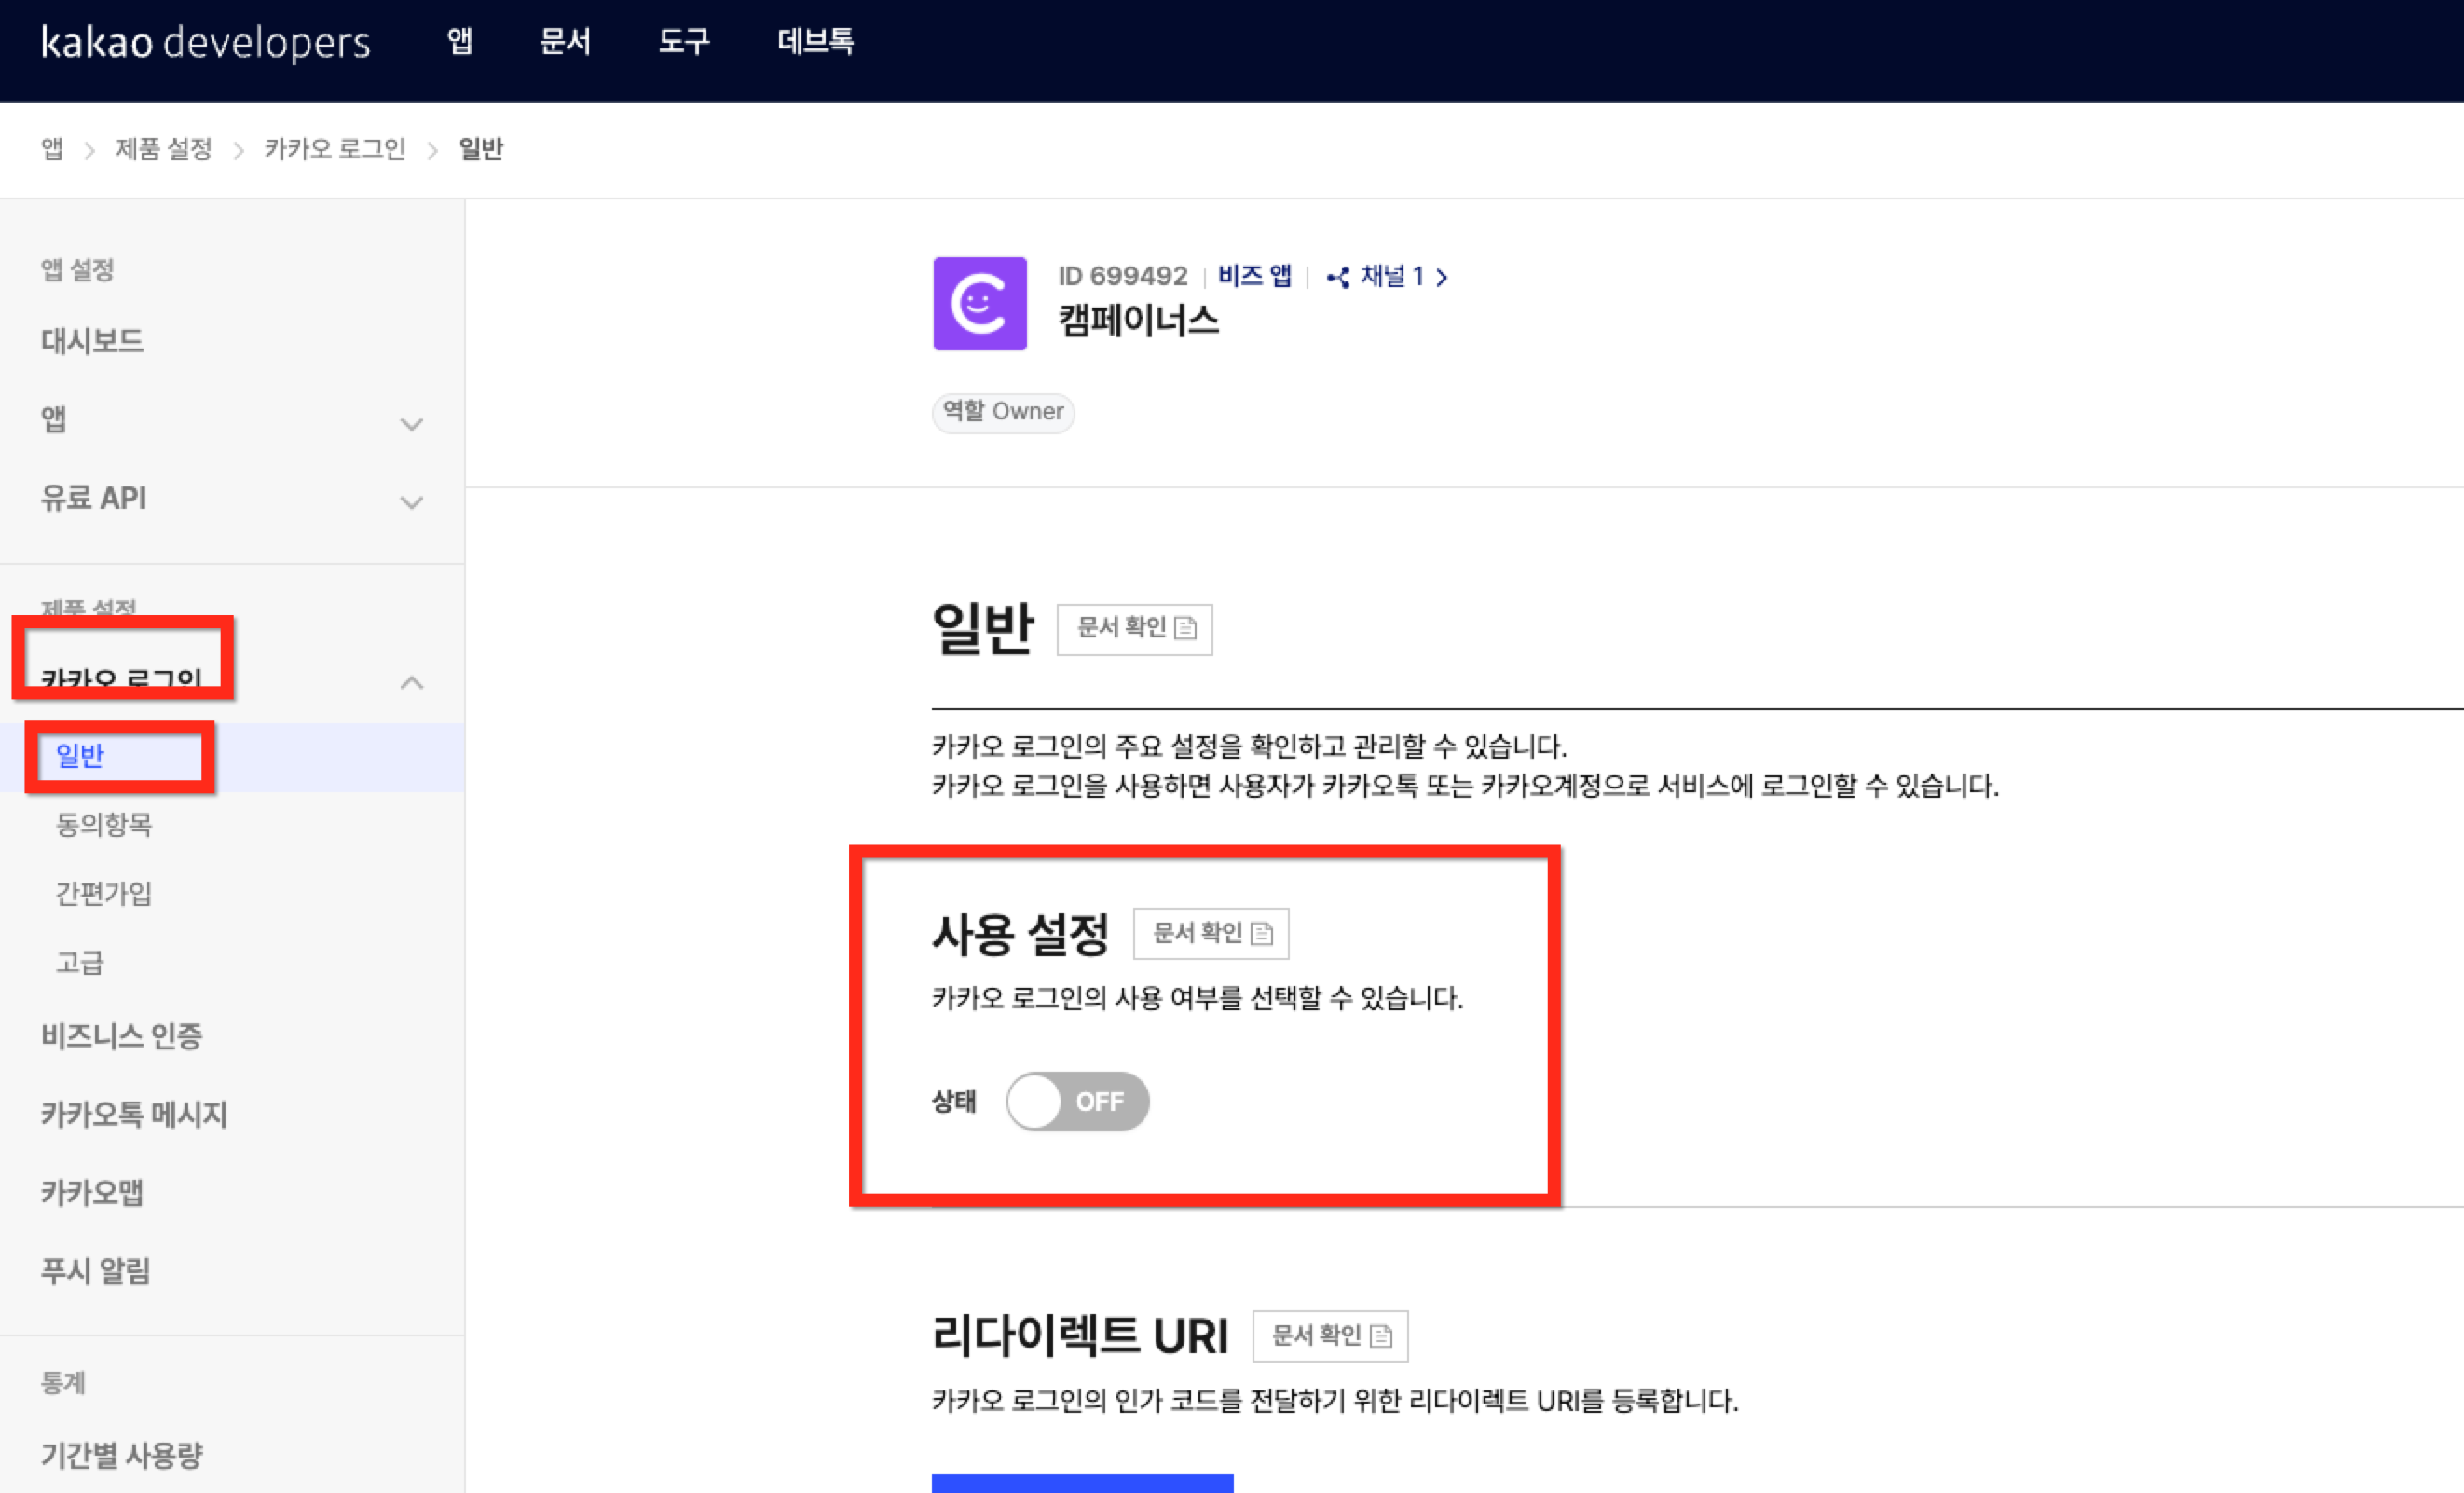
Task: Click the kakao developers logo
Action: point(205,42)
